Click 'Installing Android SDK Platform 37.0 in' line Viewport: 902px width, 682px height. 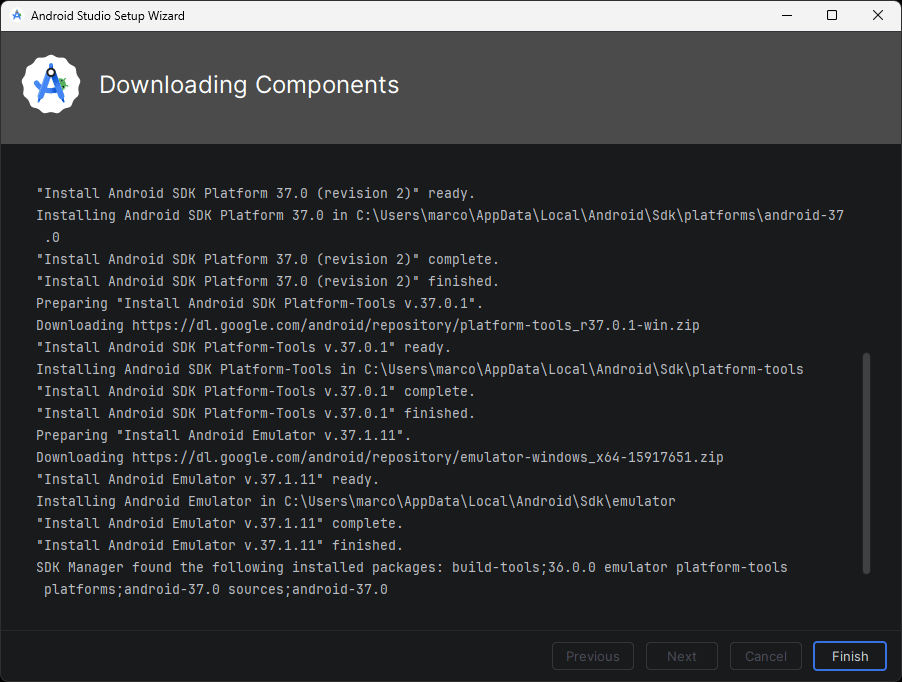click(439, 216)
